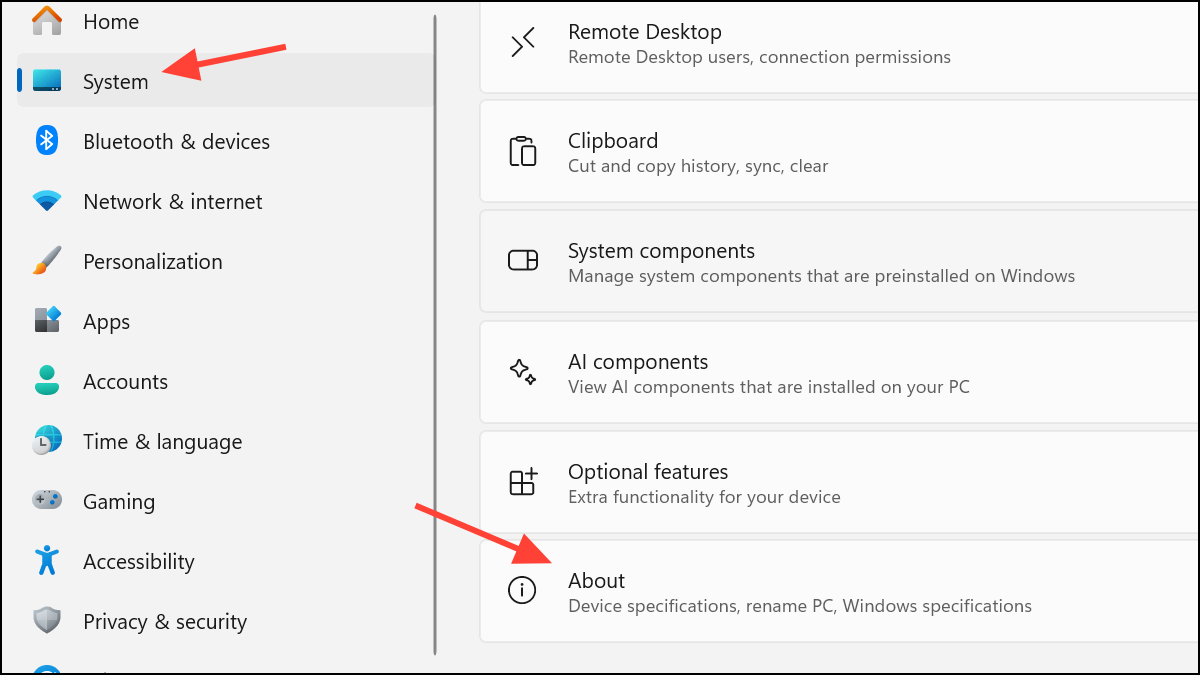Click the Home house icon

[x=46, y=21]
